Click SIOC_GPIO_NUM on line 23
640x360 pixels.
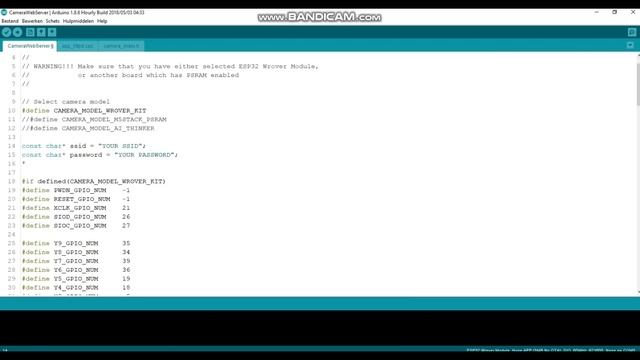tap(80, 226)
